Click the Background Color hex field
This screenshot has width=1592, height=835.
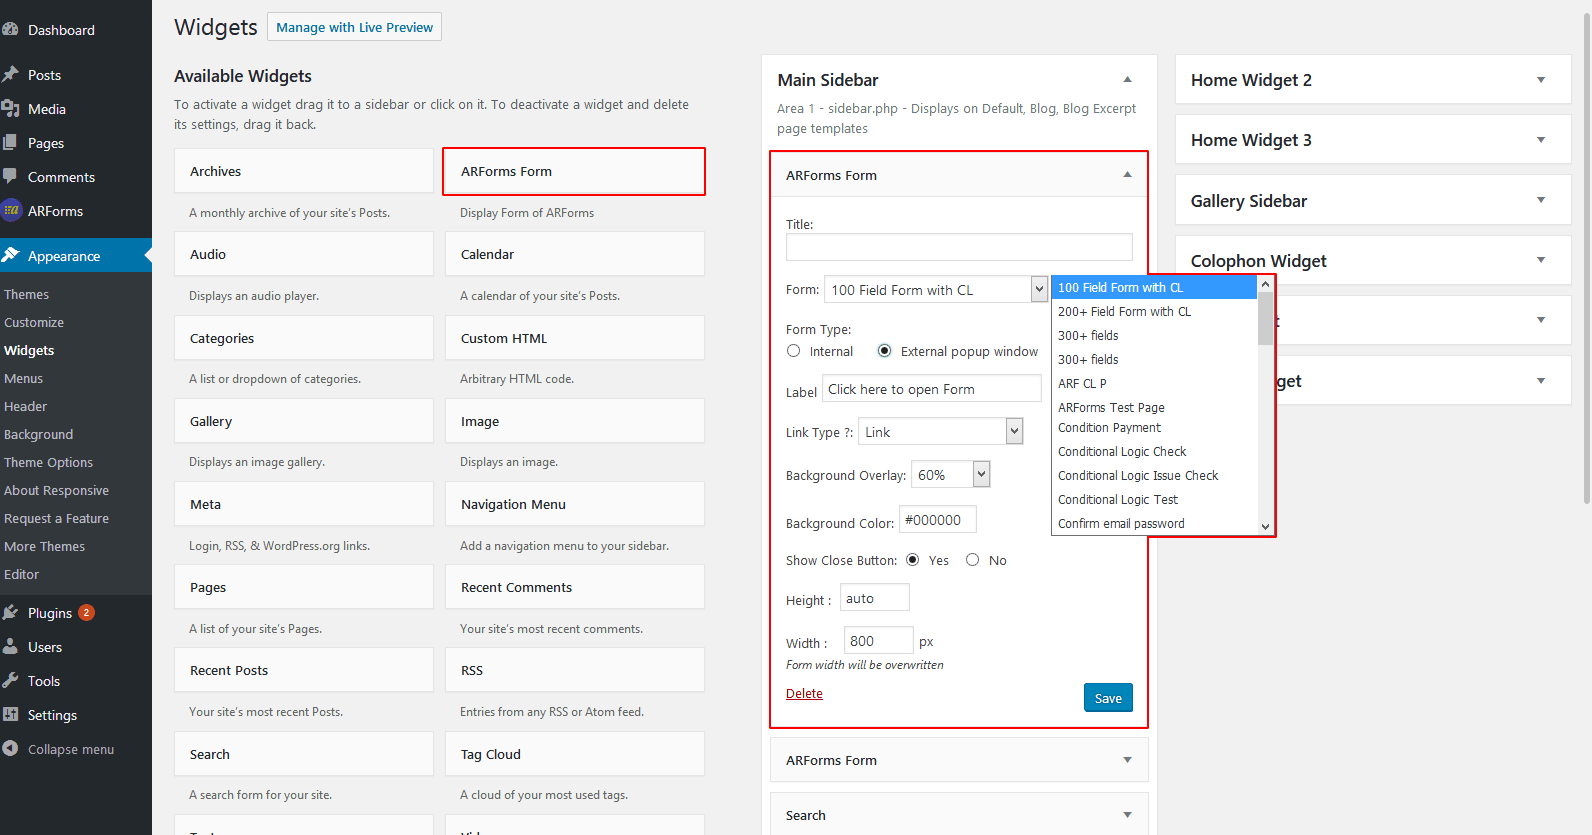(938, 520)
